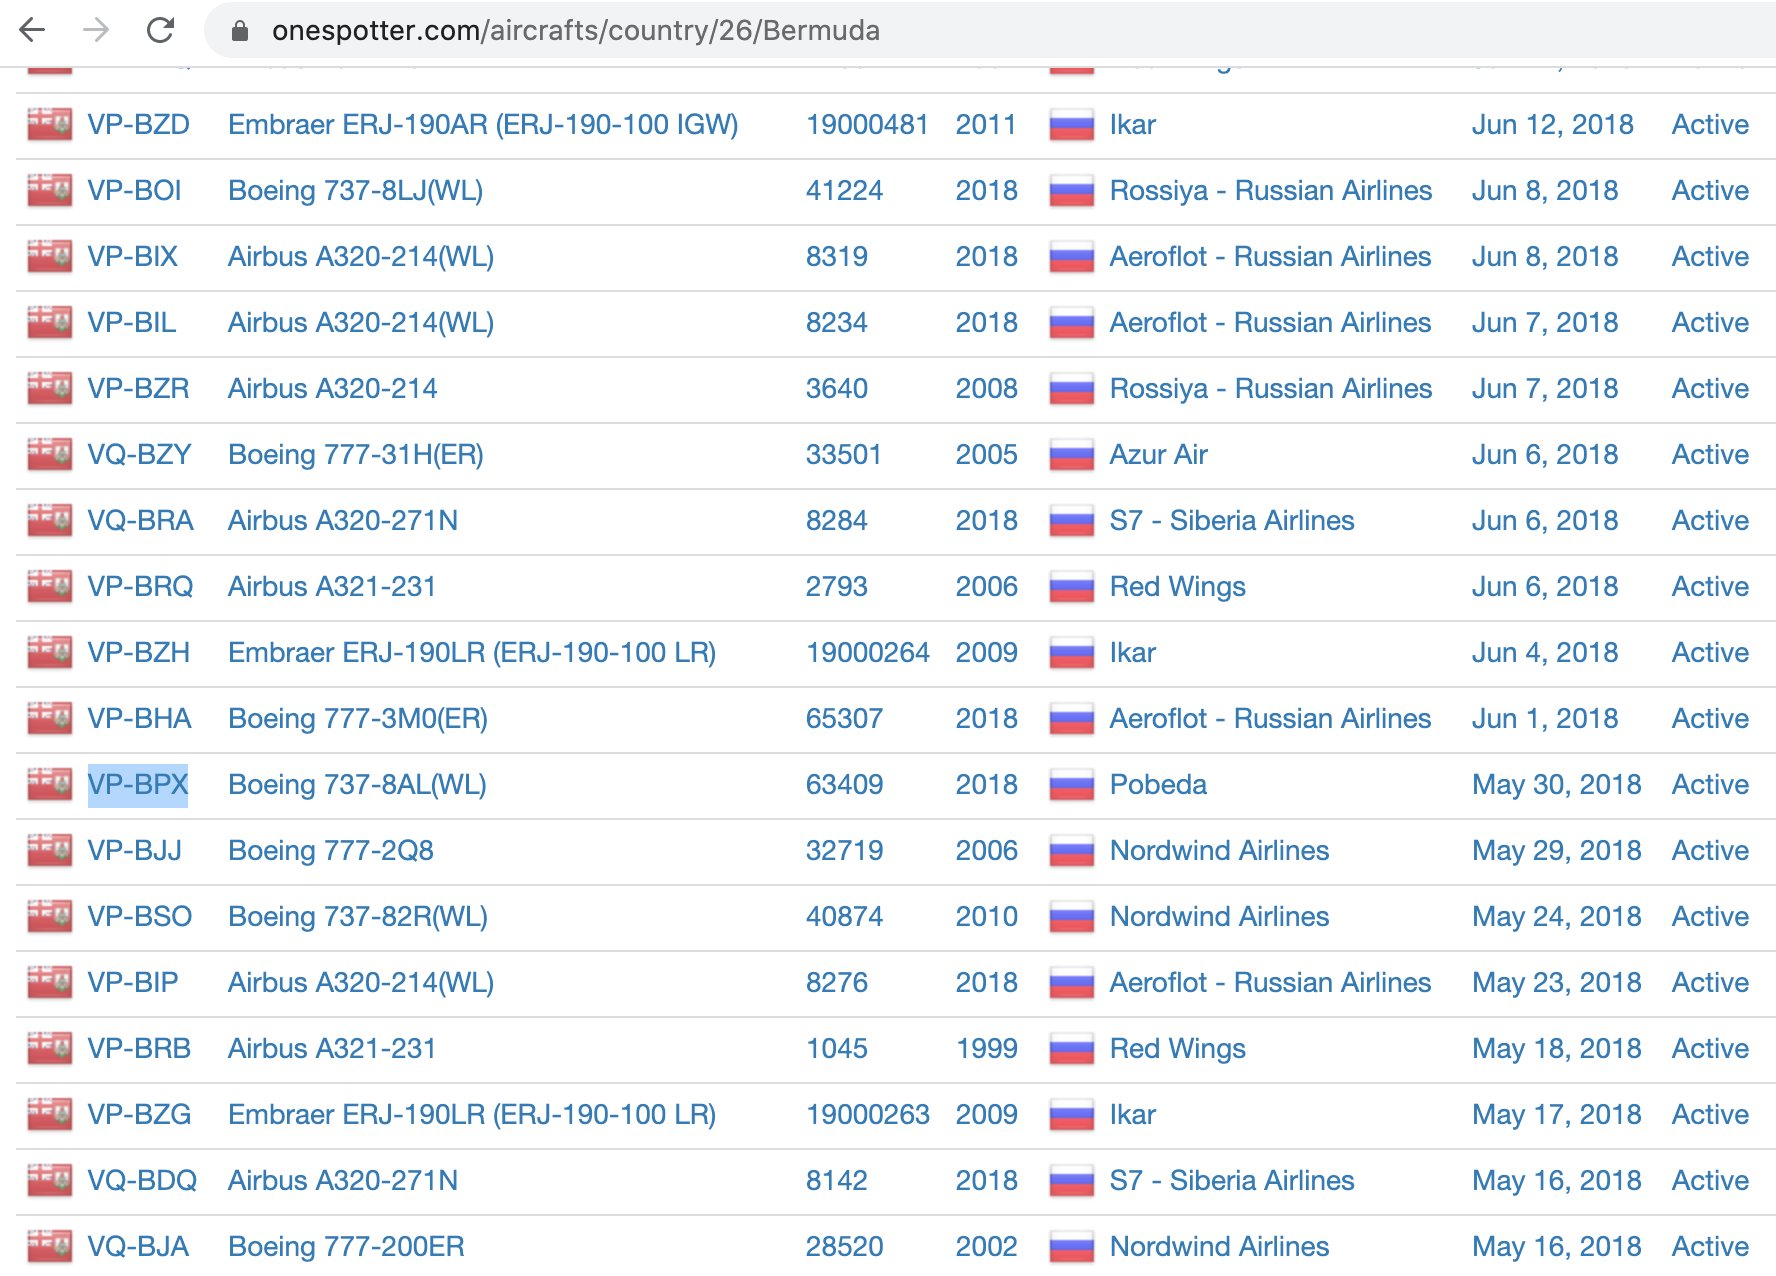1776x1276 pixels.
Task: Open the VQ-BJA registration link
Action: 138,1247
